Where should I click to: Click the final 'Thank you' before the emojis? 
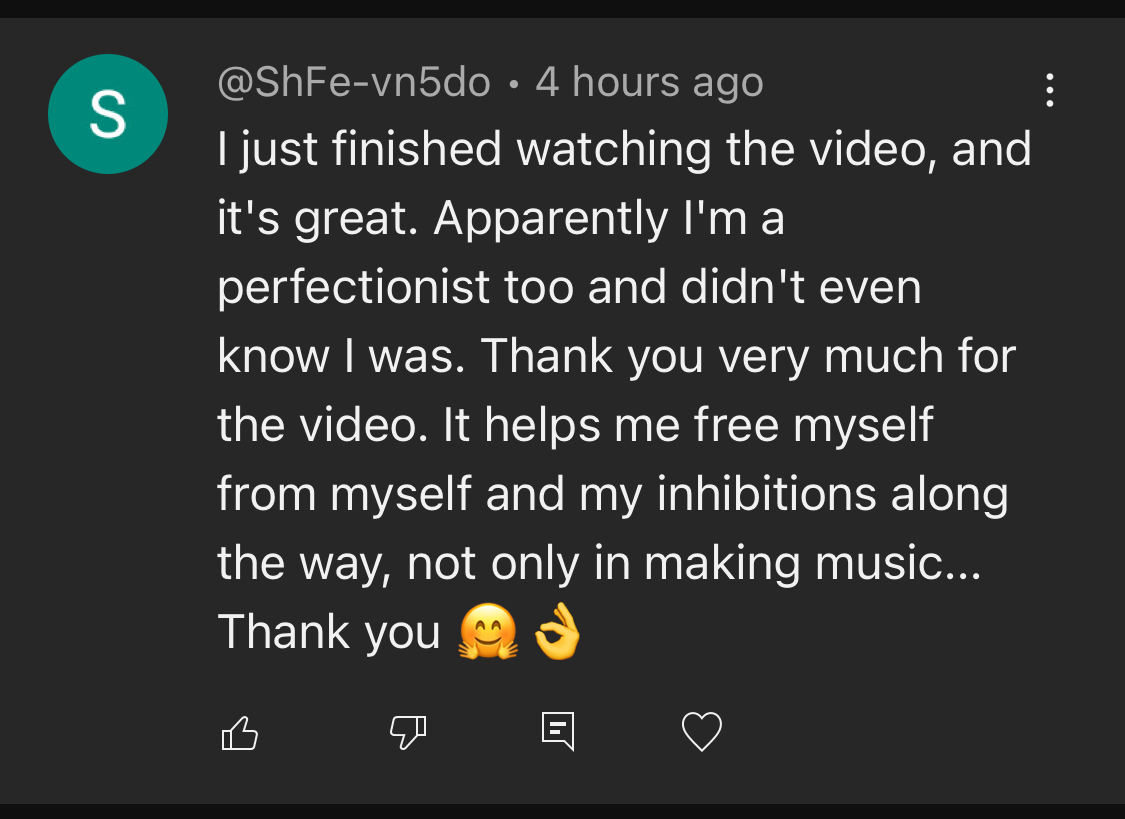(x=329, y=633)
